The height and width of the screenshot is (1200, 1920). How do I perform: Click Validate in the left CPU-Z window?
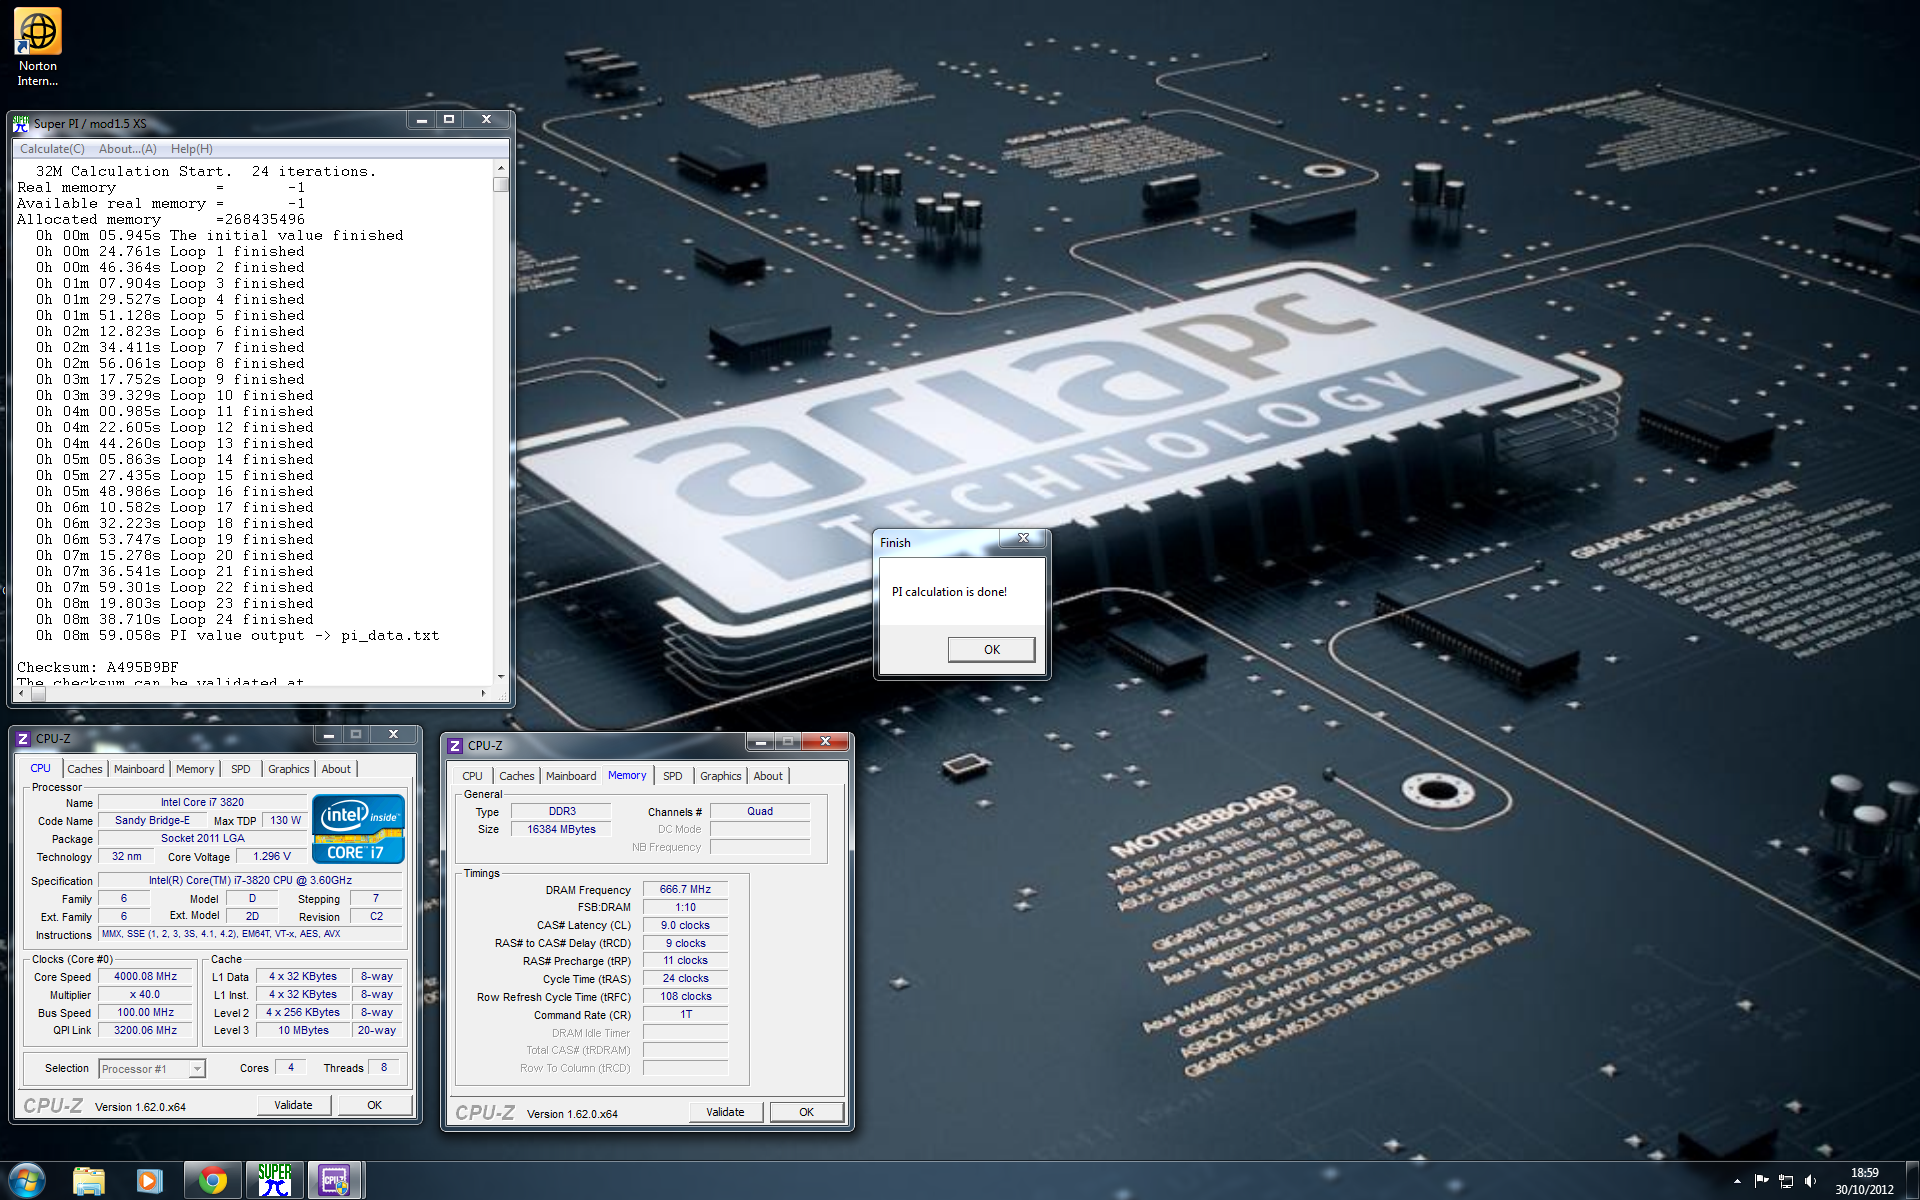[293, 1105]
